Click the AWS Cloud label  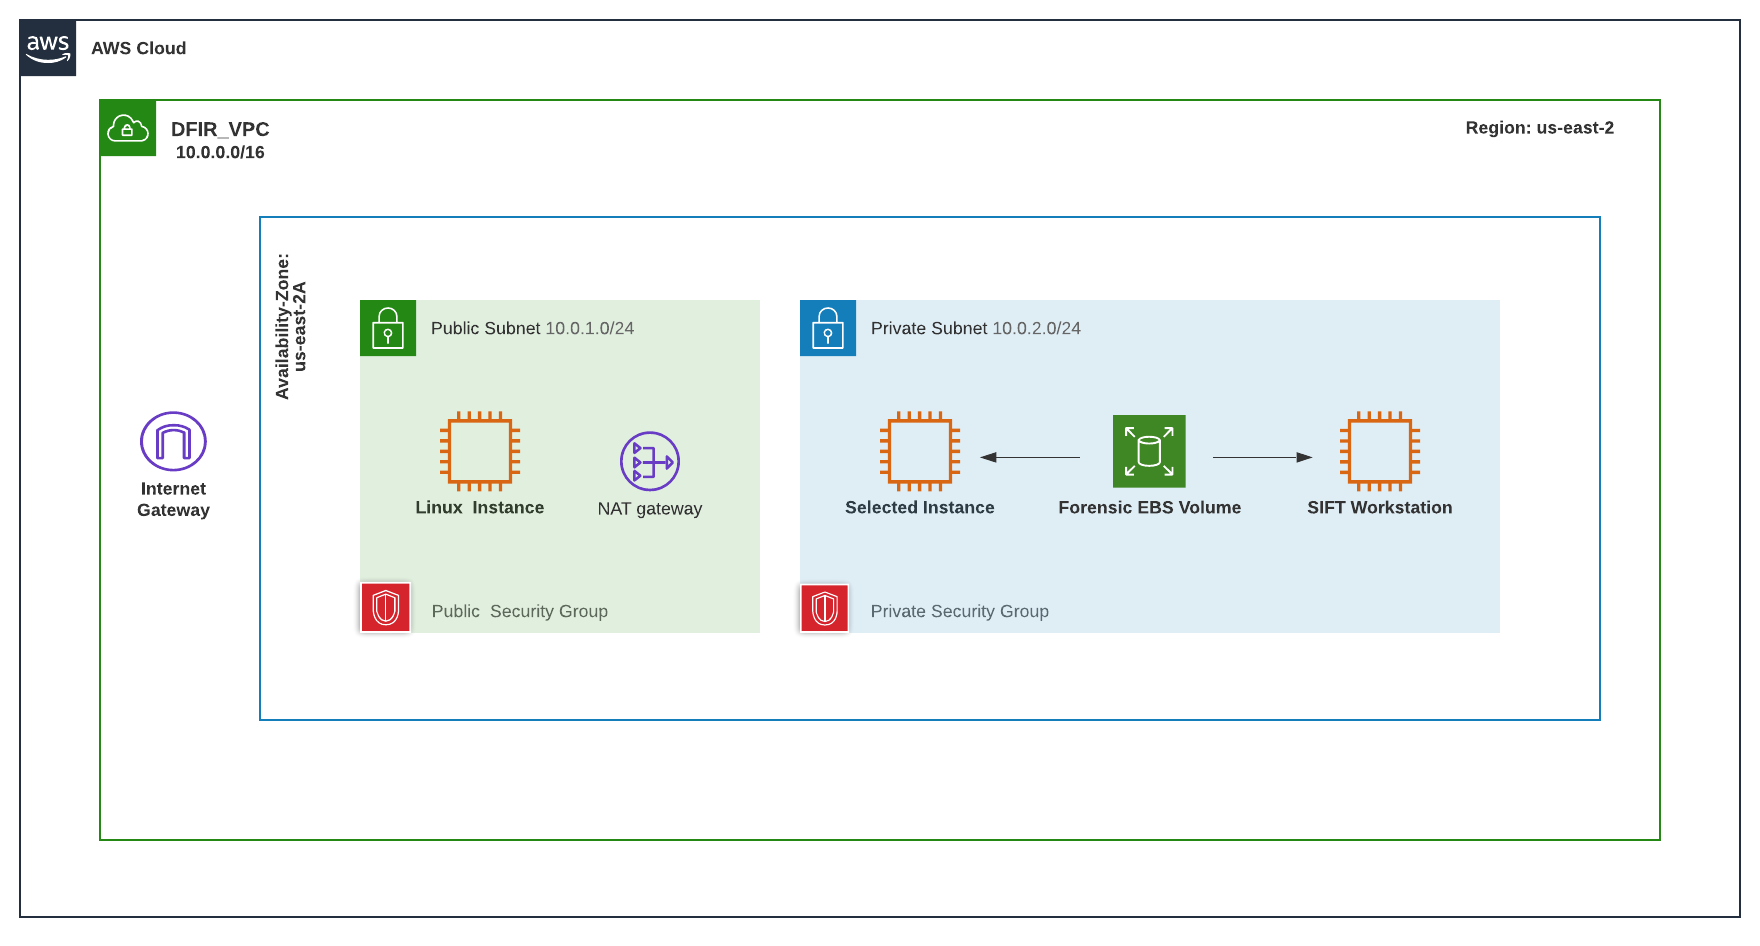click(x=138, y=48)
